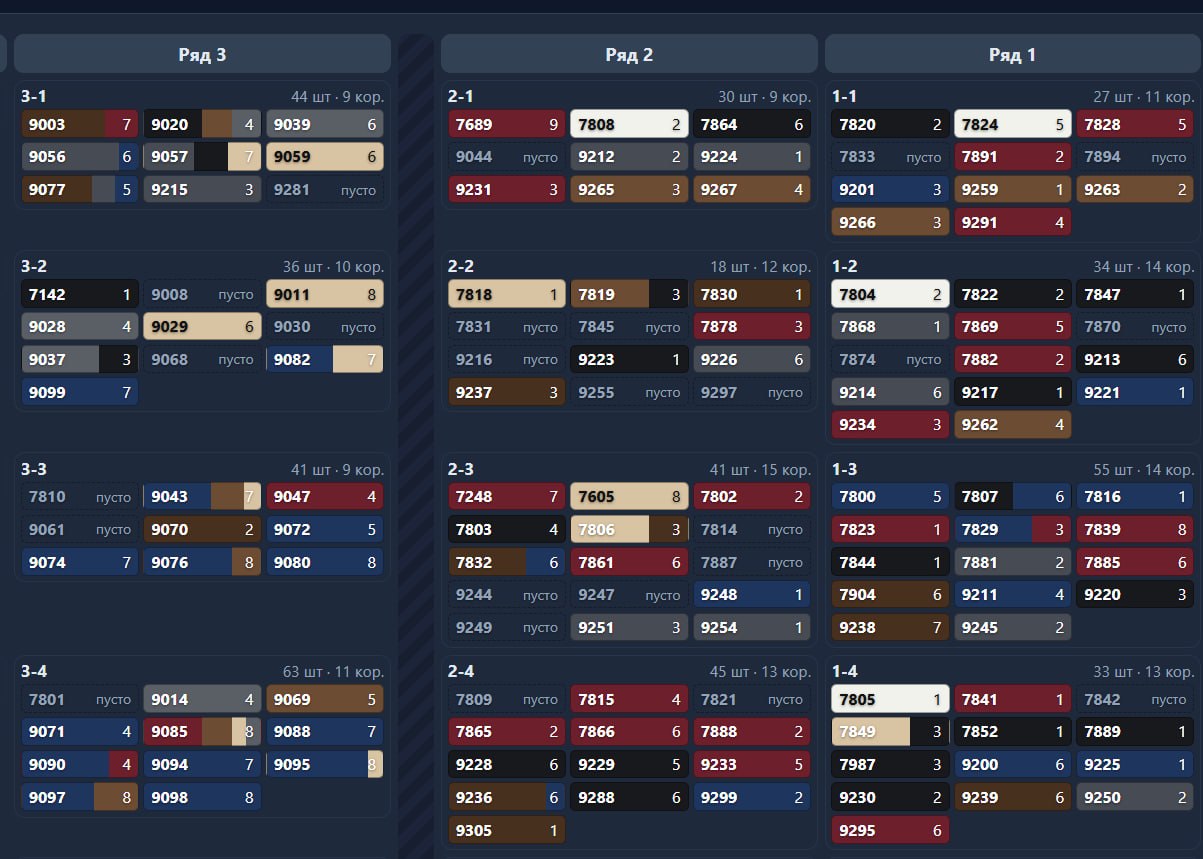
Task: Select box 9043 in section 3-3
Action: [202, 497]
